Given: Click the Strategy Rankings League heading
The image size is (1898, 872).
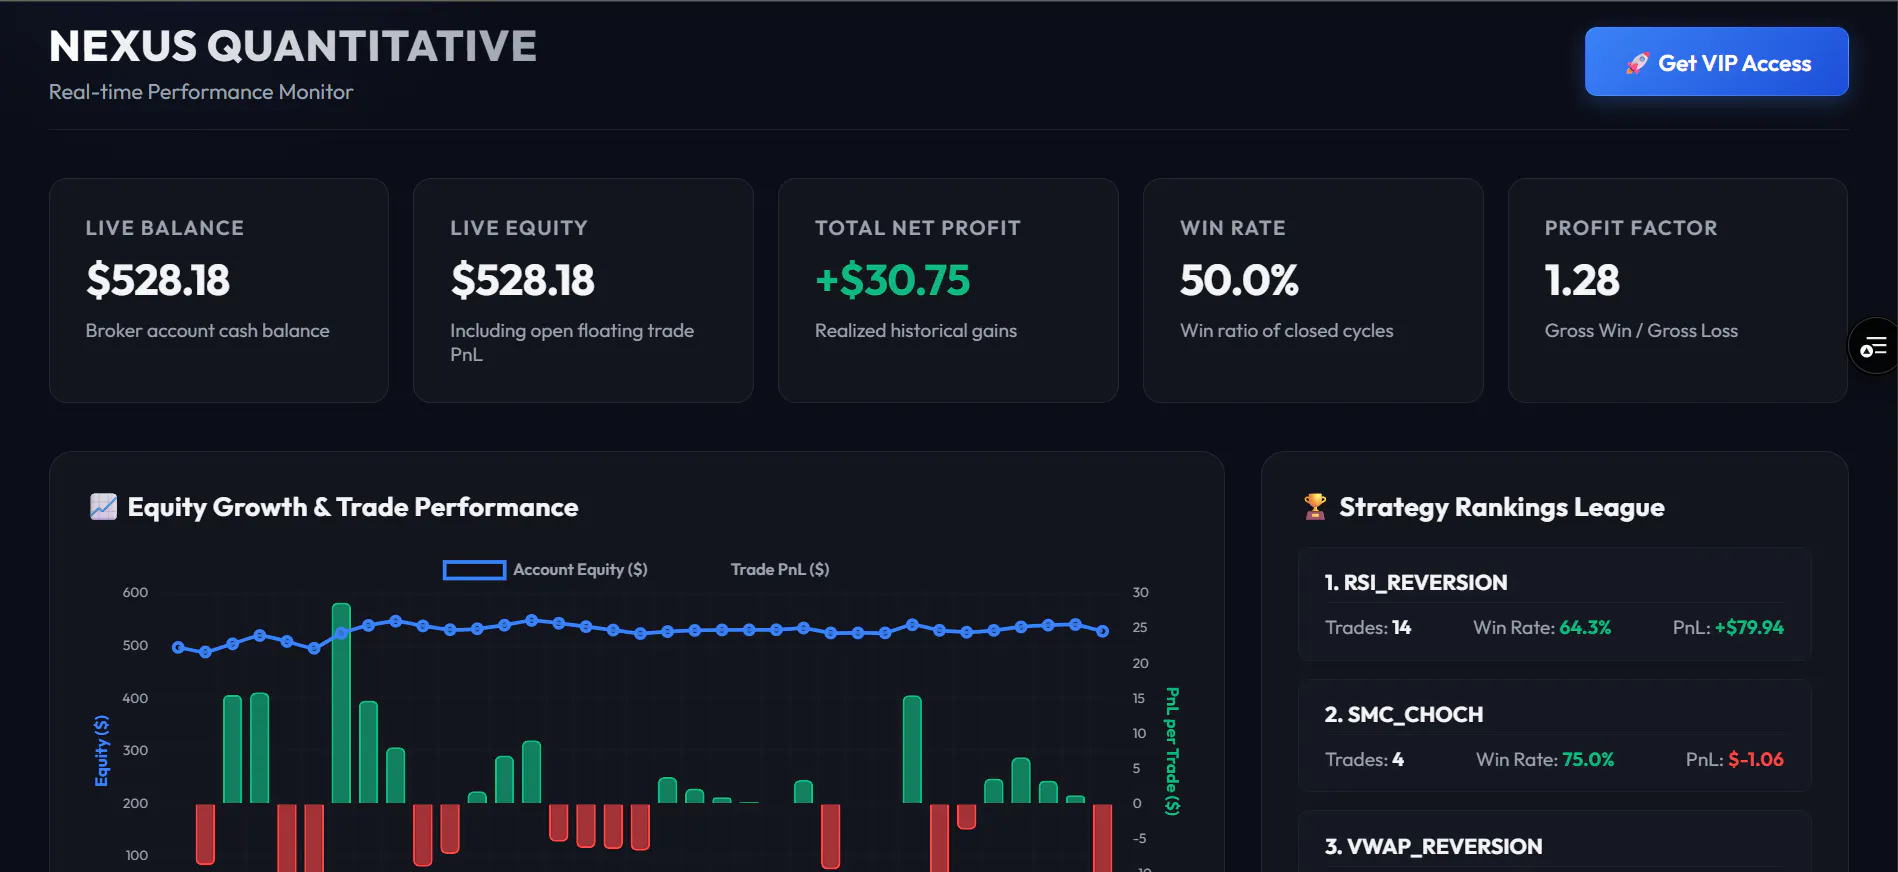Looking at the screenshot, I should coord(1502,507).
